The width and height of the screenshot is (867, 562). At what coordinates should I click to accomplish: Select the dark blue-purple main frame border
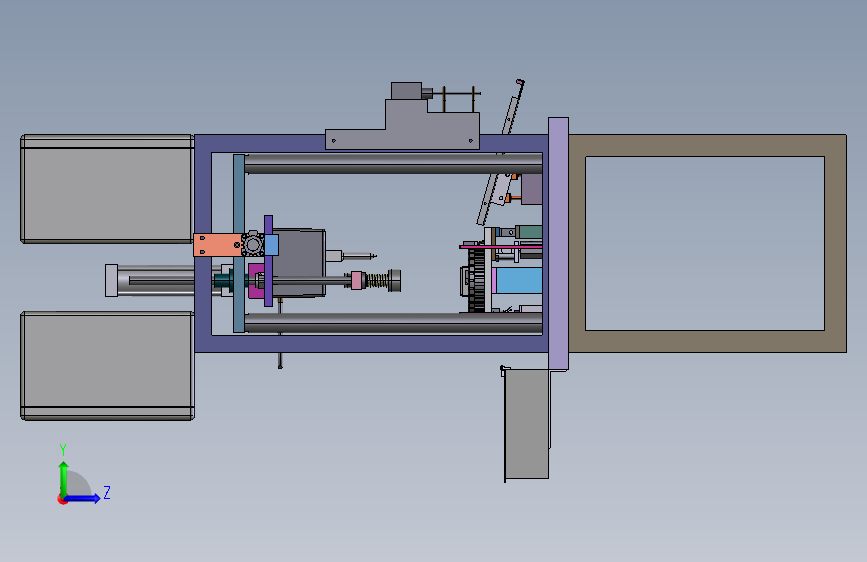coord(370,344)
